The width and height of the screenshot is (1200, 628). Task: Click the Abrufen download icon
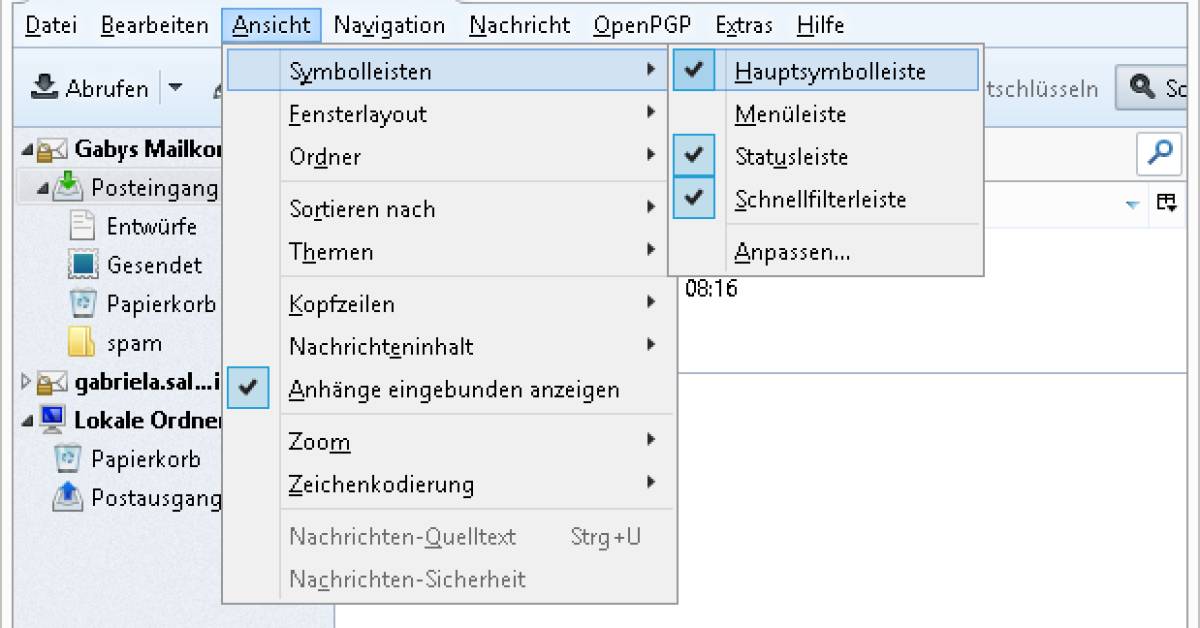44,88
